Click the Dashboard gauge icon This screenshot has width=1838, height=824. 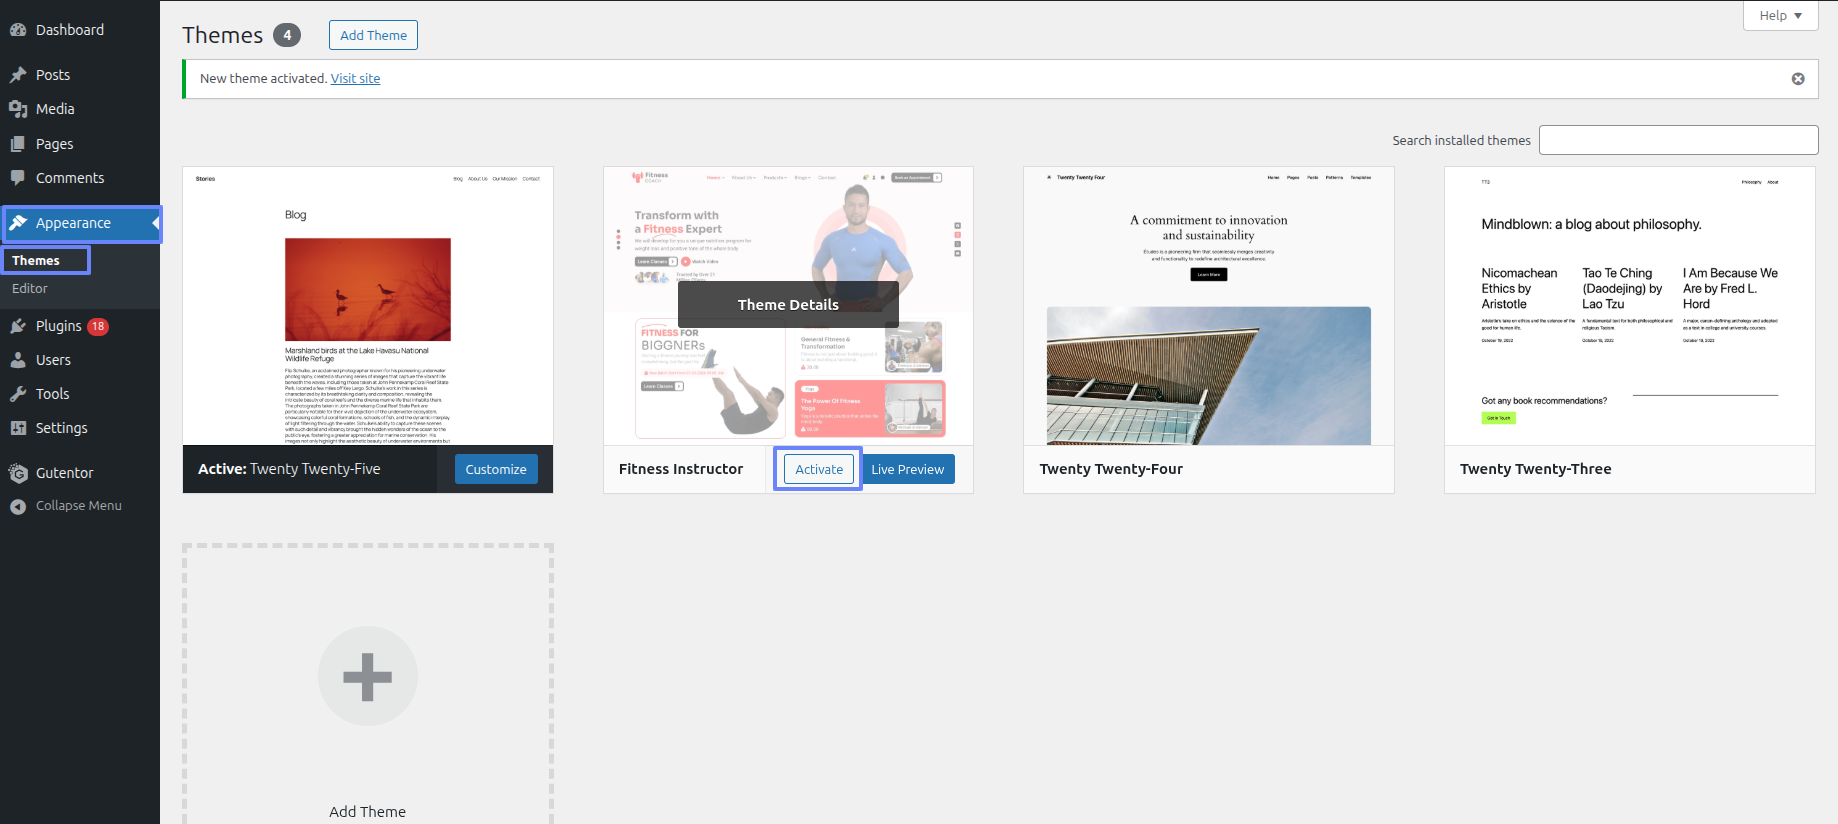point(18,30)
